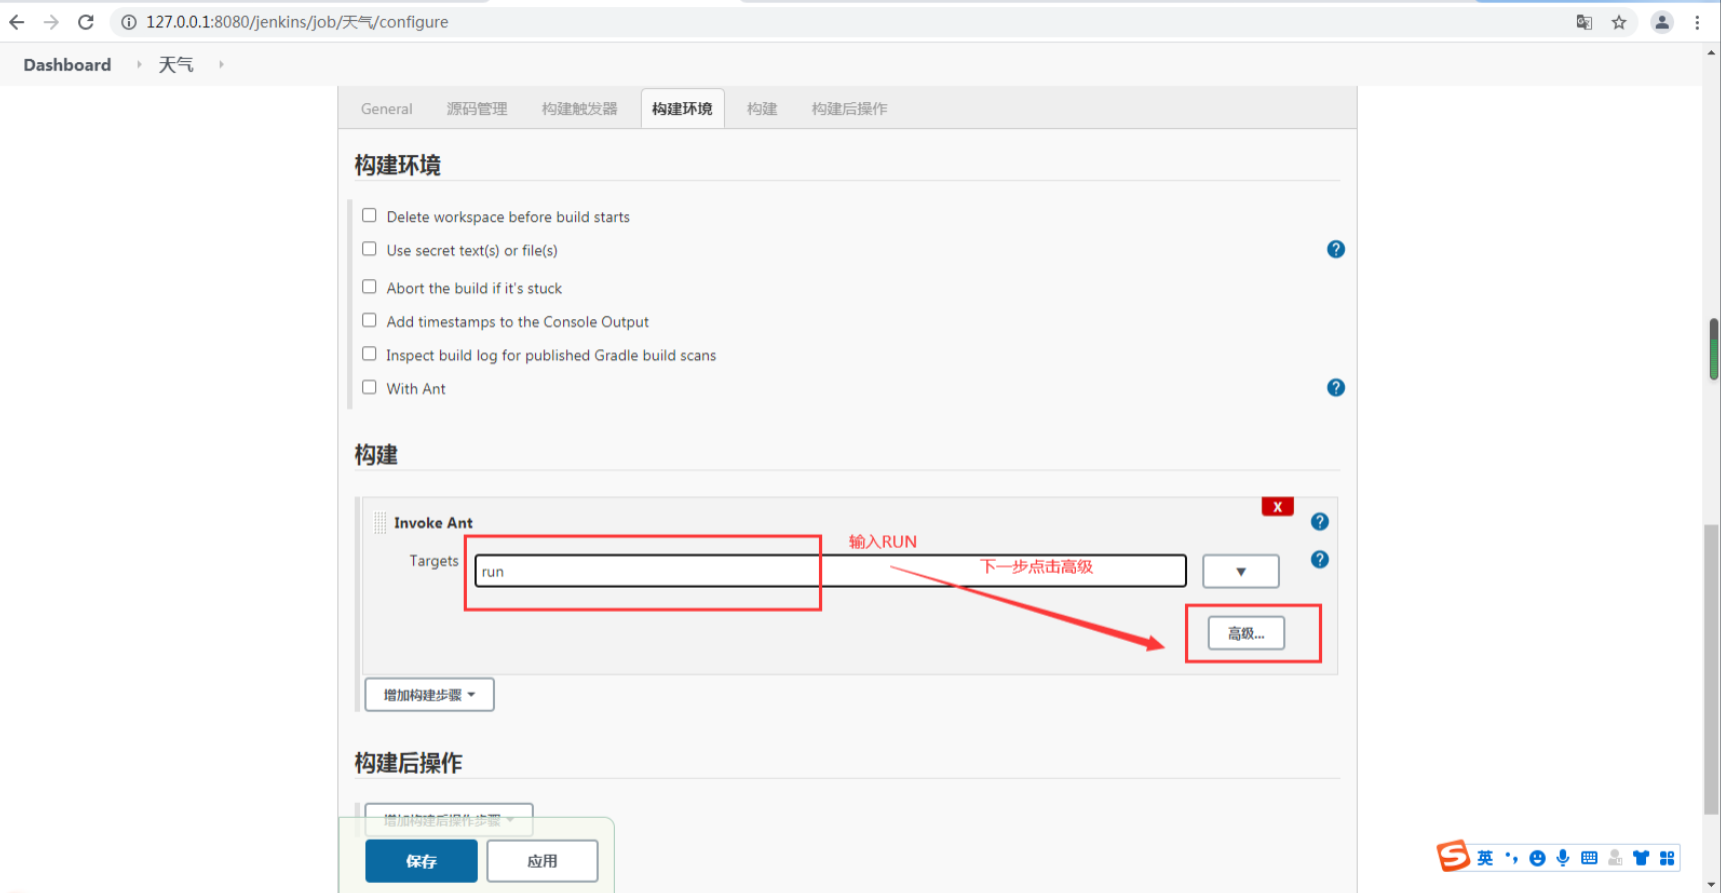Click the Sogou input method logo
Image resolution: width=1721 pixels, height=893 pixels.
(x=1453, y=856)
